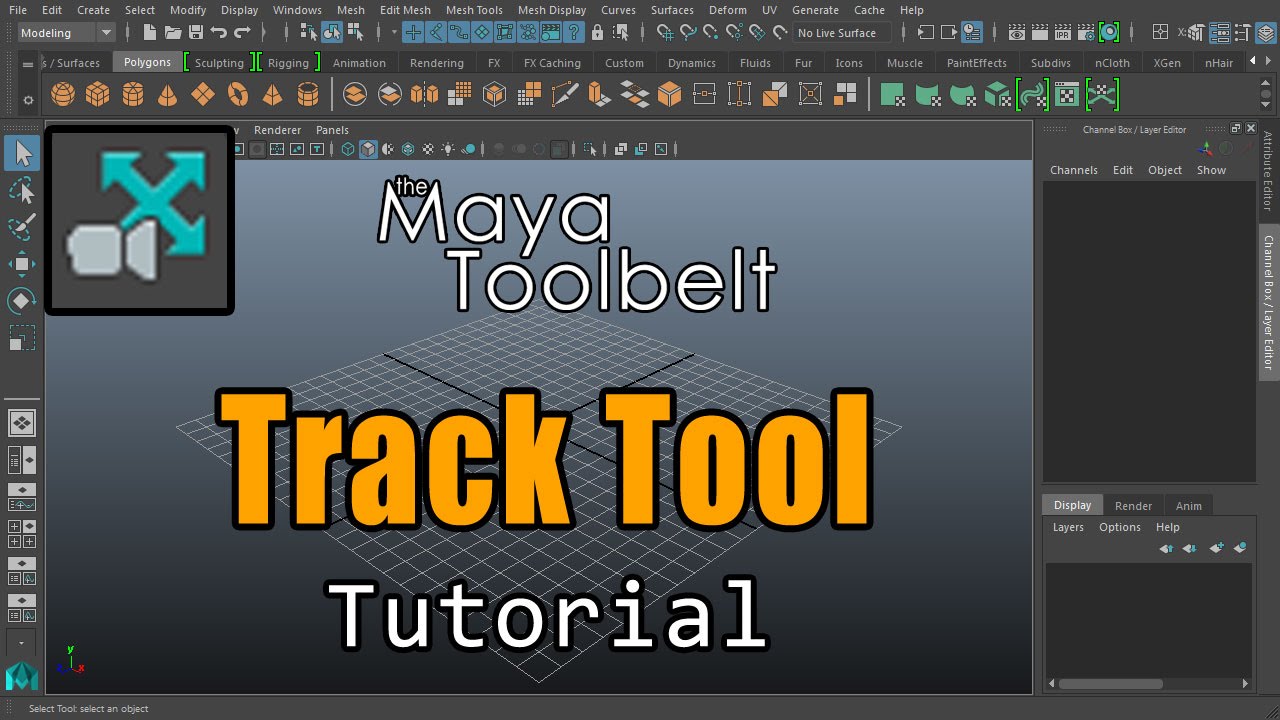Click the Single Perspective view layout button
The width and height of the screenshot is (1280, 720).
coord(22,422)
